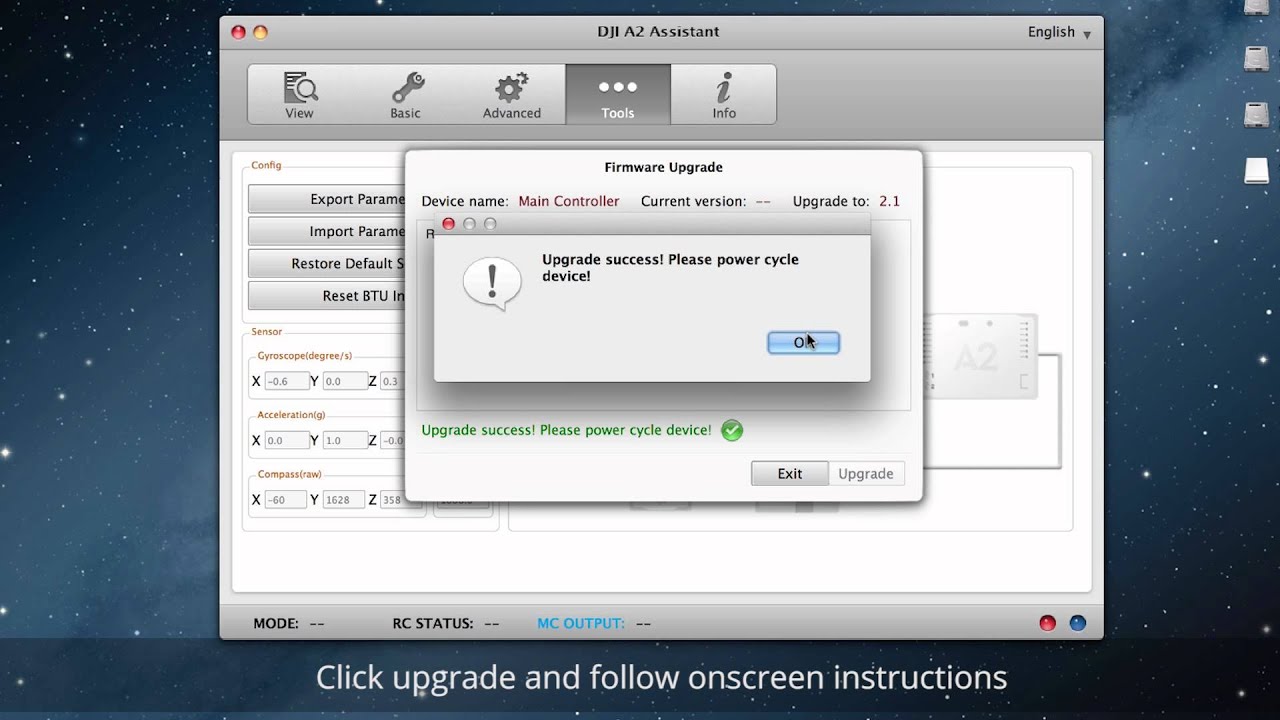The height and width of the screenshot is (720, 1280).
Task: Click the 'Upgrade to: 2.1' version text
Action: click(846, 201)
